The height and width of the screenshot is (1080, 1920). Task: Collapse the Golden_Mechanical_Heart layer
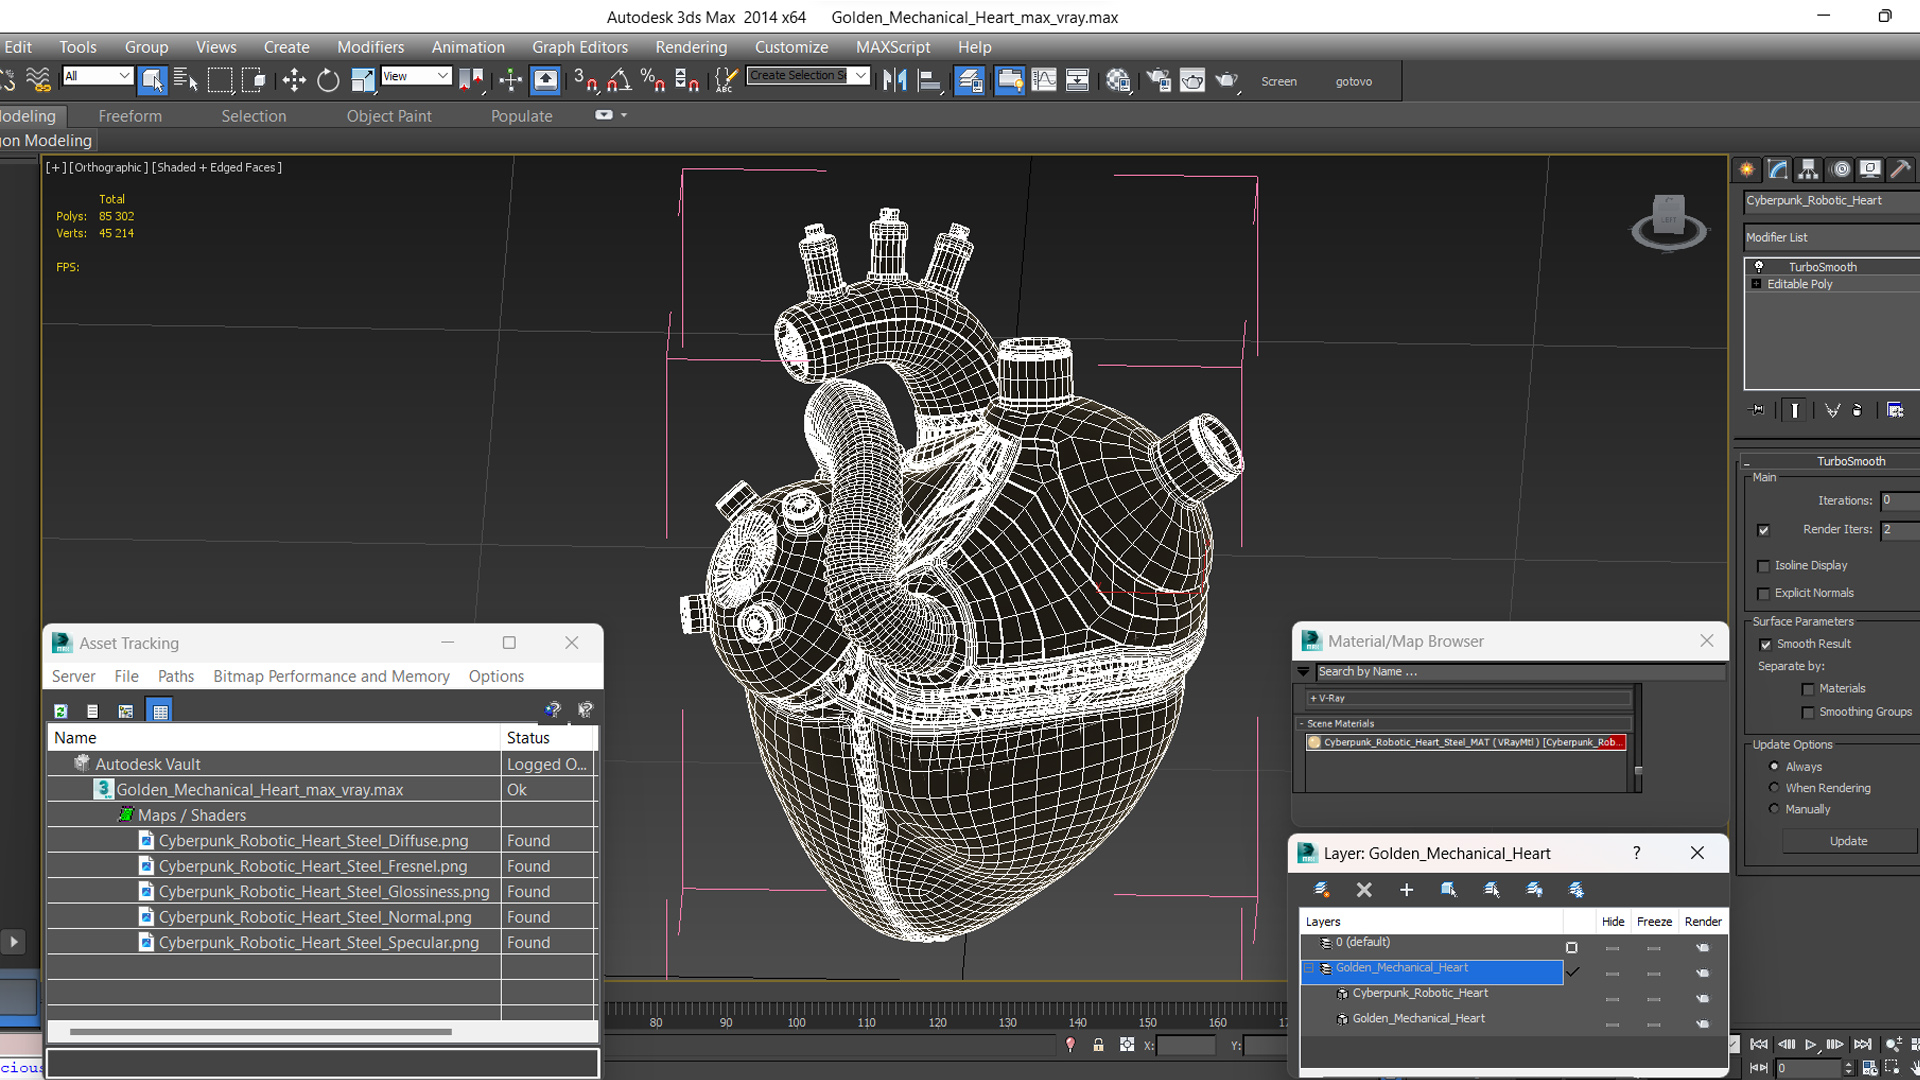coord(1309,968)
